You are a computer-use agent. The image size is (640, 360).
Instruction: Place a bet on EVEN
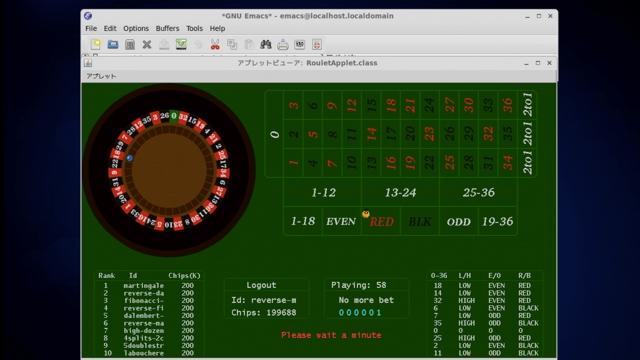[x=341, y=221]
